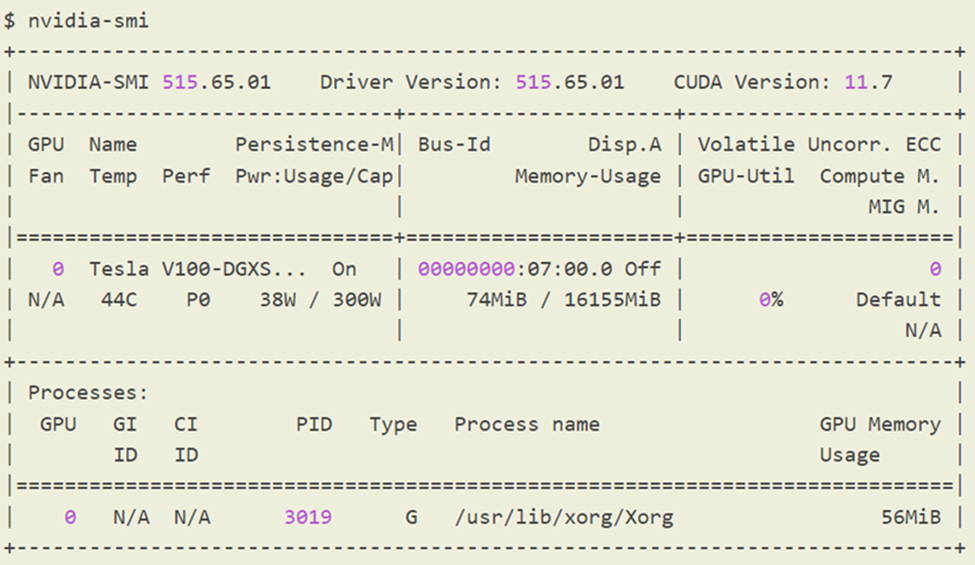Click the Bus-Id column header
Viewport: 975px width, 565px height.
tap(454, 144)
